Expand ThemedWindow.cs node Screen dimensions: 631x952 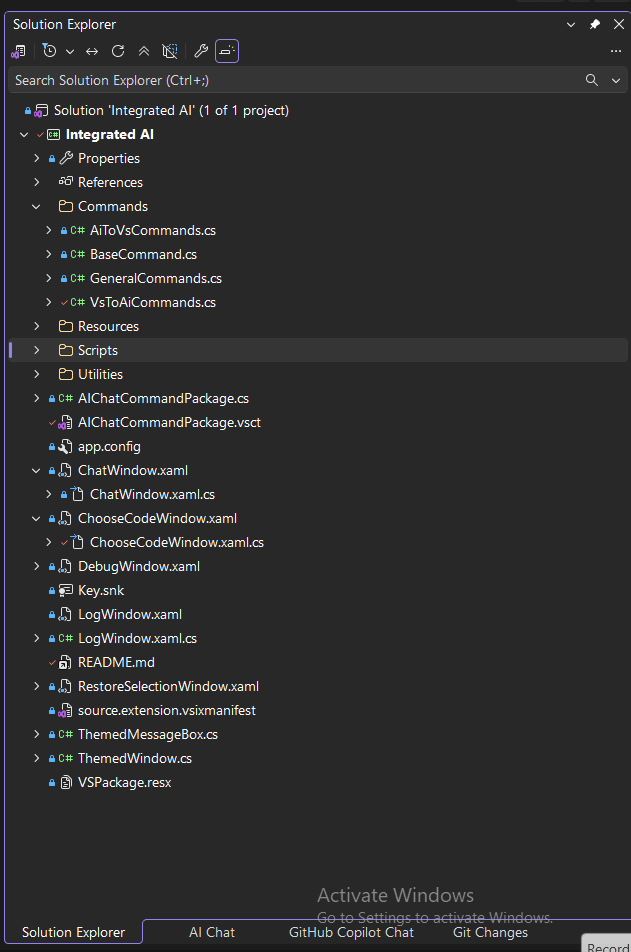coord(36,758)
